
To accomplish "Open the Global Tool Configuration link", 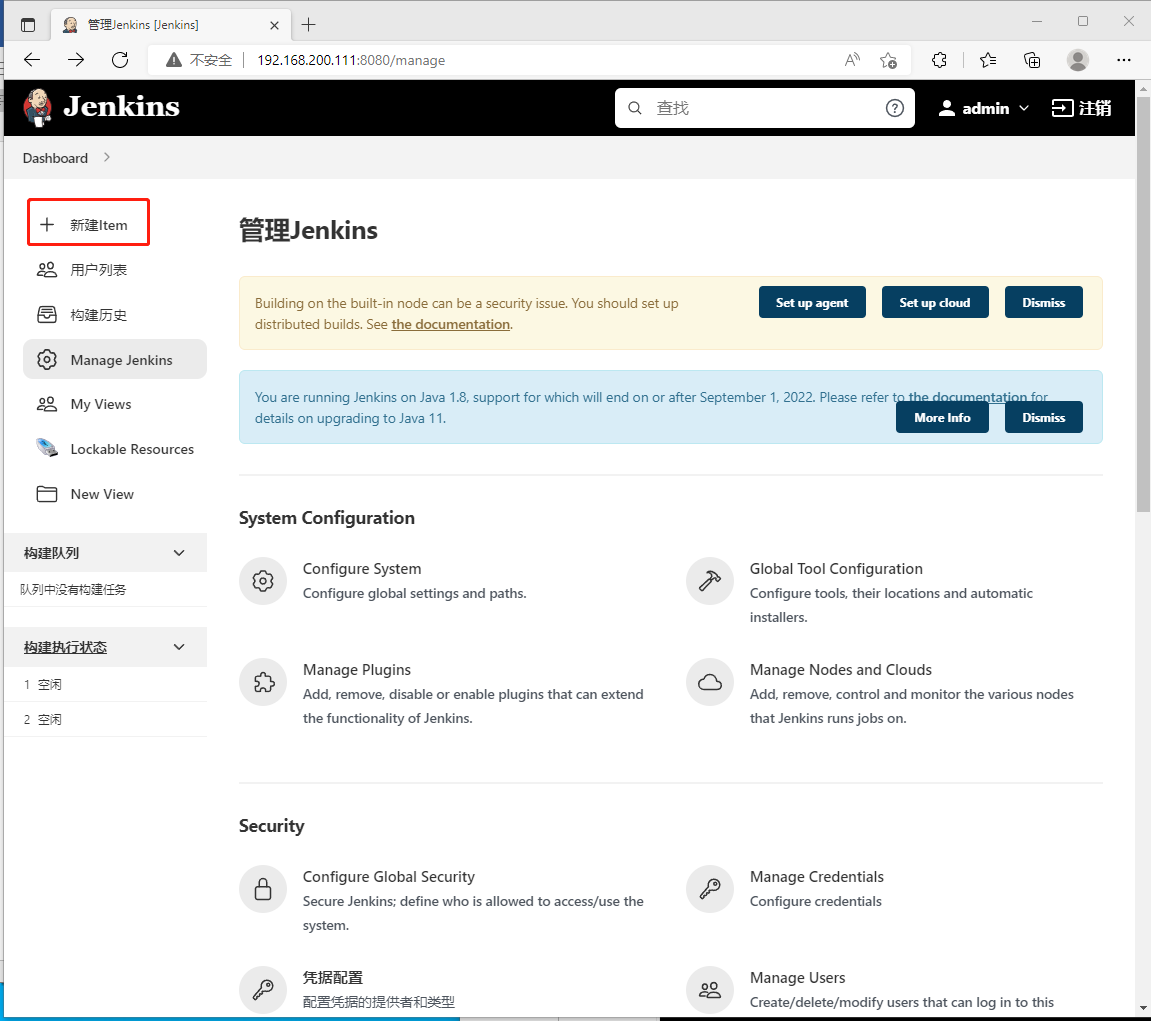I will [x=836, y=569].
